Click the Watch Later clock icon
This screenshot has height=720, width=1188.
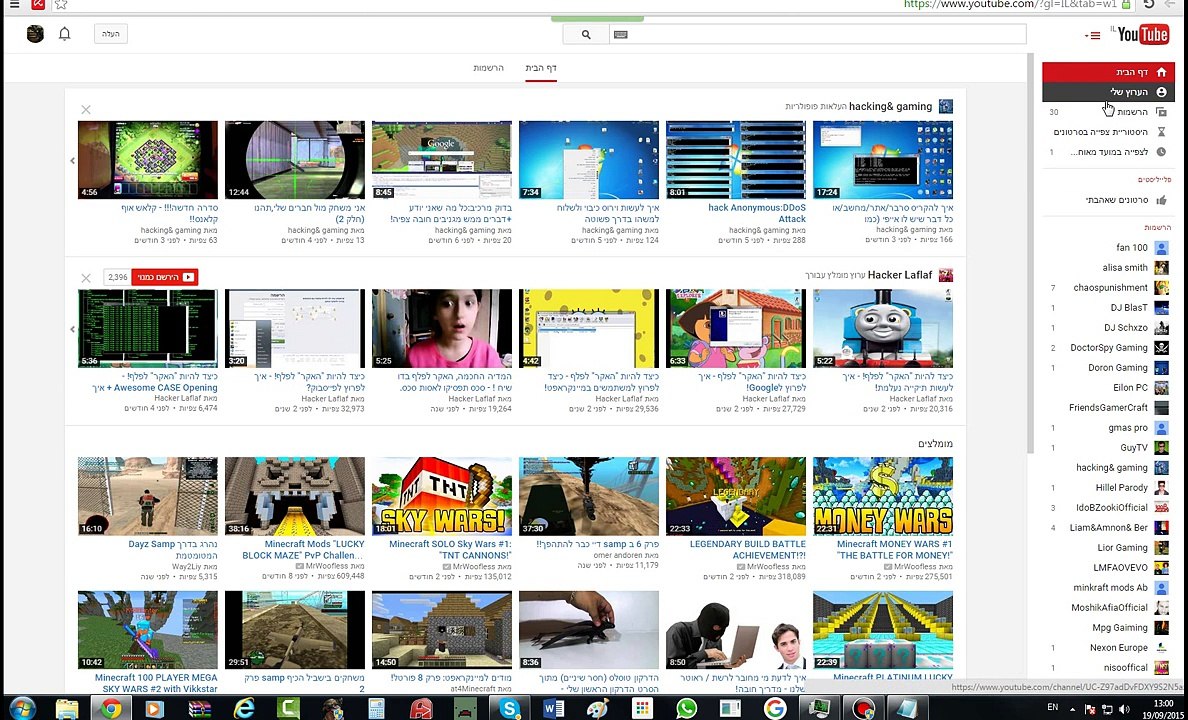point(1161,152)
